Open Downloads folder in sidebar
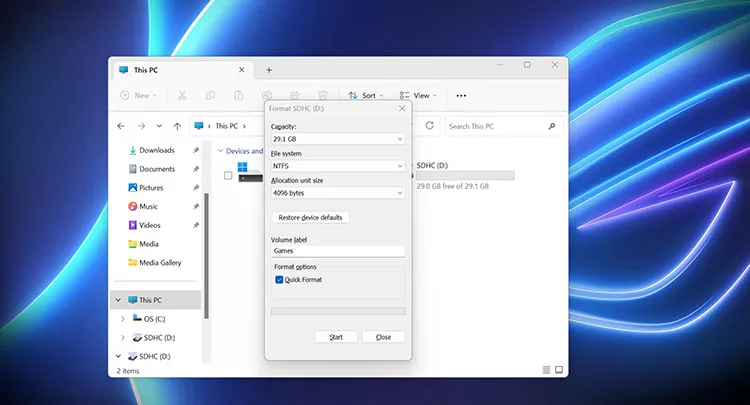The image size is (750, 405). click(156, 150)
